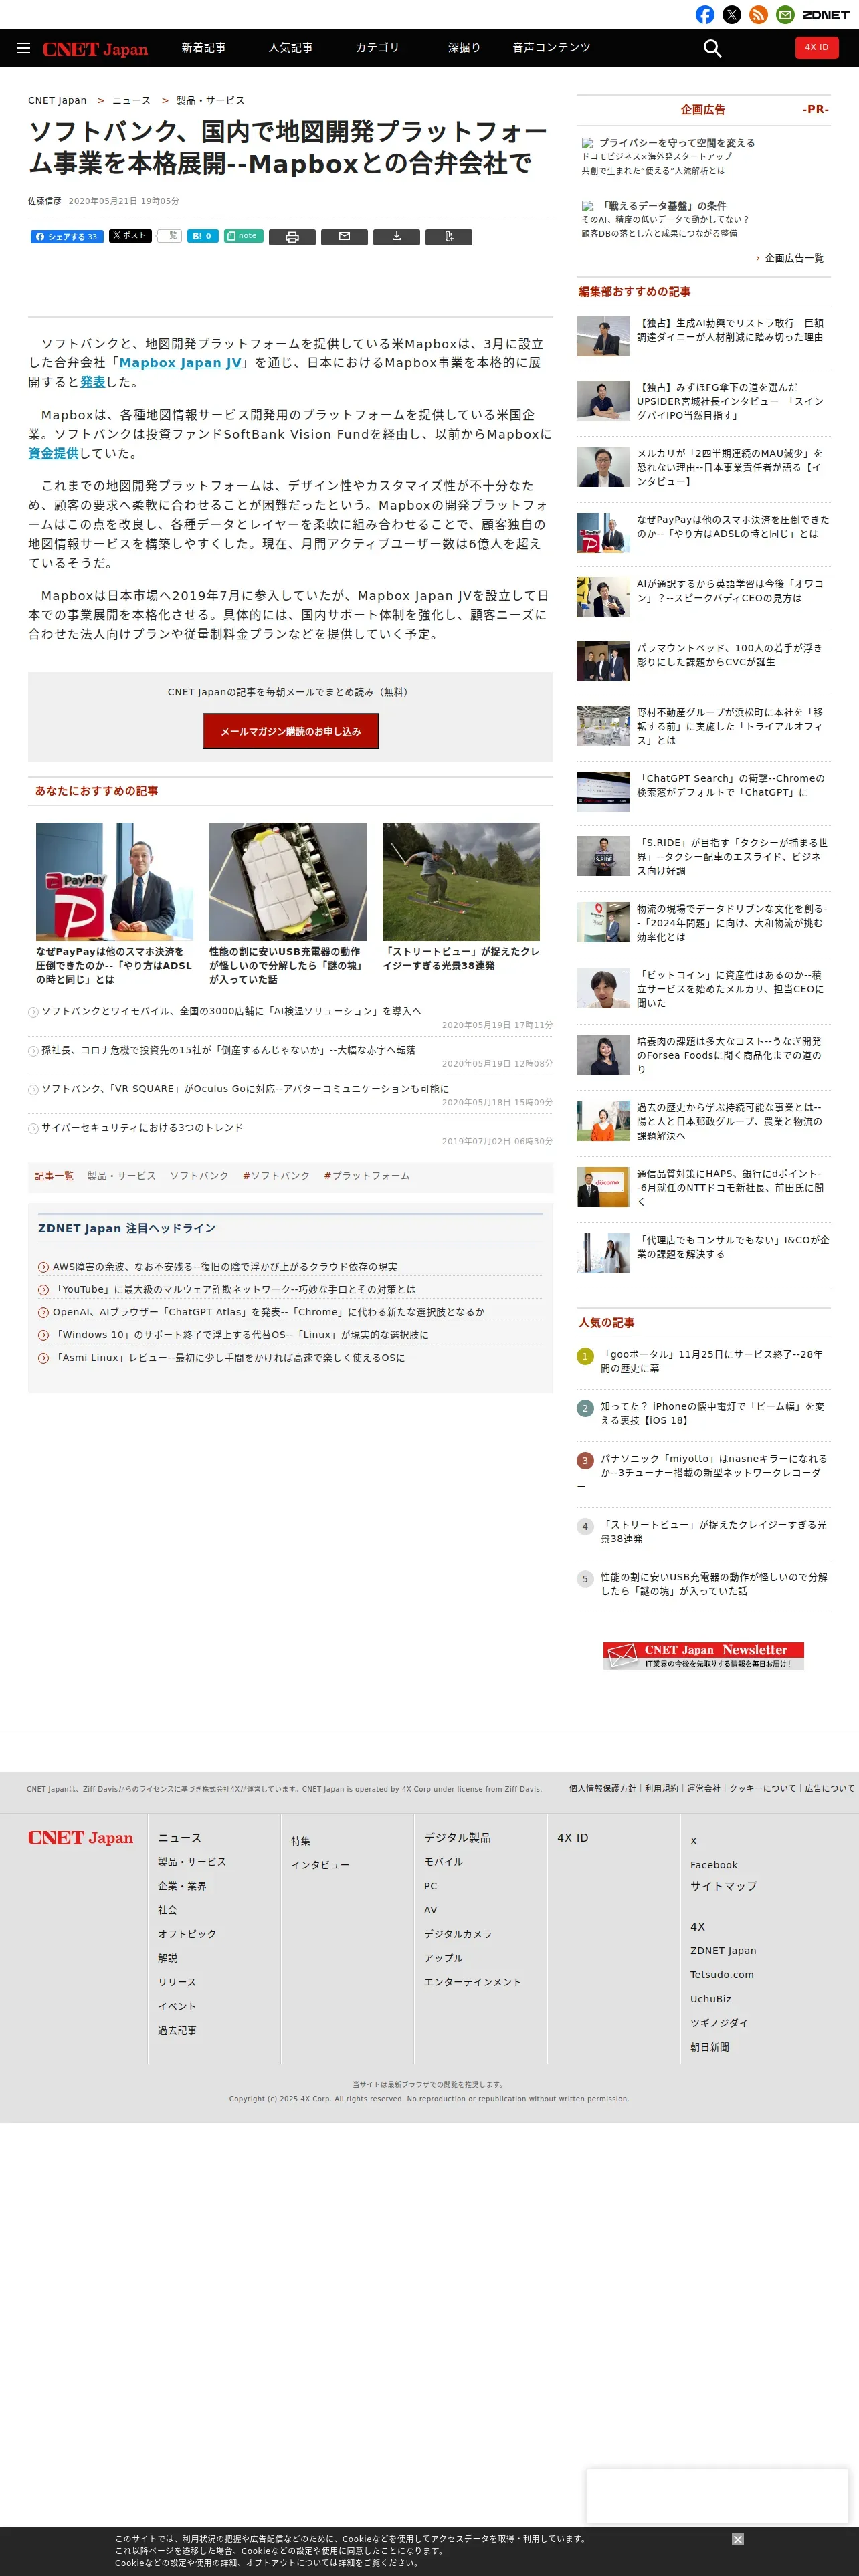Click the CNET Japan logo in navbar
Viewport: 859px width, 2576px height.
[95, 49]
